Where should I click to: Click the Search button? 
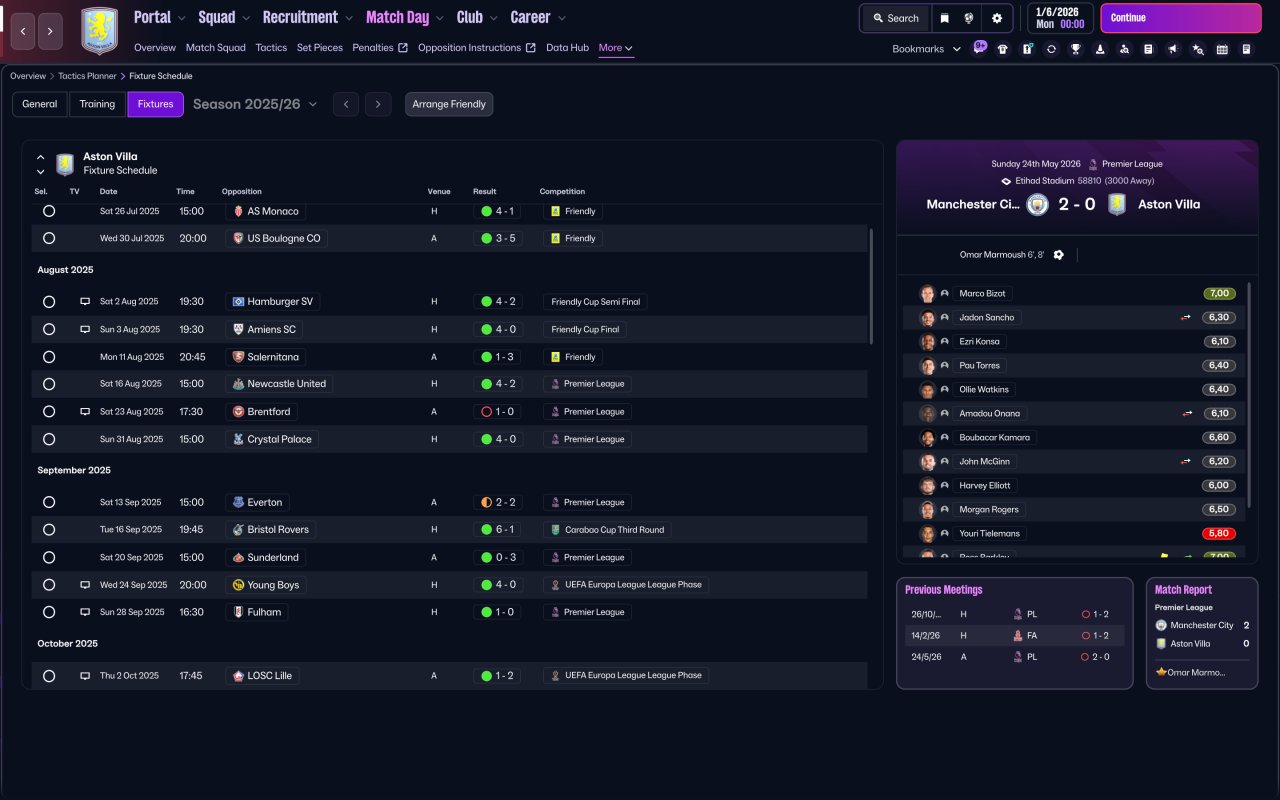coord(896,18)
